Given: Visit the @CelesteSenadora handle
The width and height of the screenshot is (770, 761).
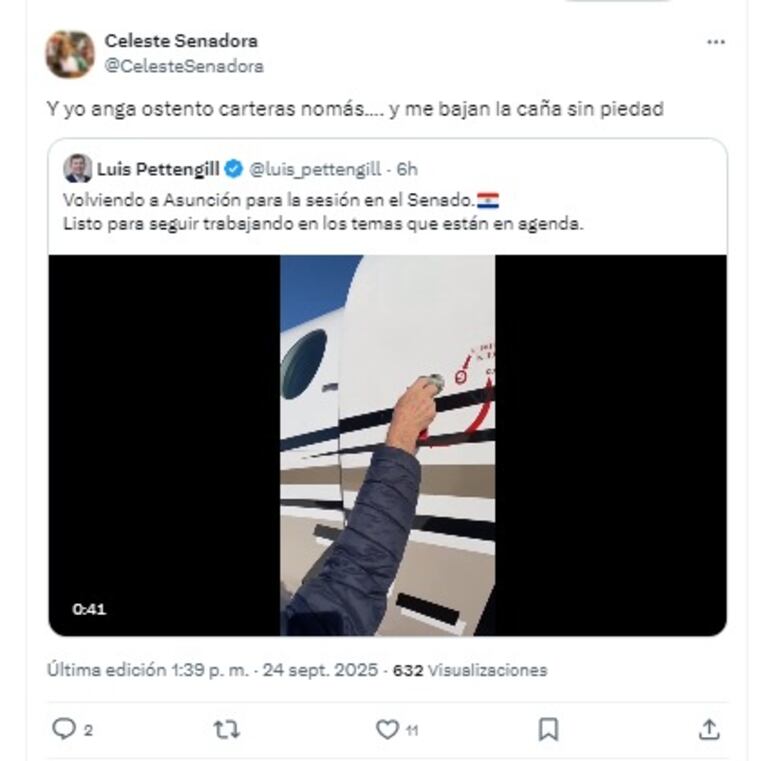Looking at the screenshot, I should pyautogui.click(x=184, y=66).
